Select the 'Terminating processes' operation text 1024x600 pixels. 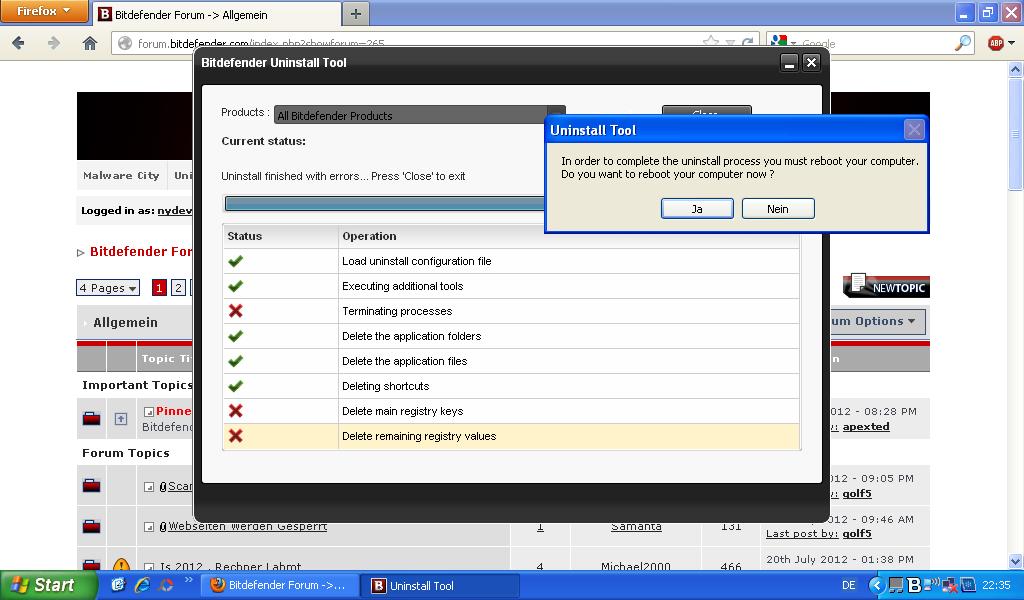(397, 311)
